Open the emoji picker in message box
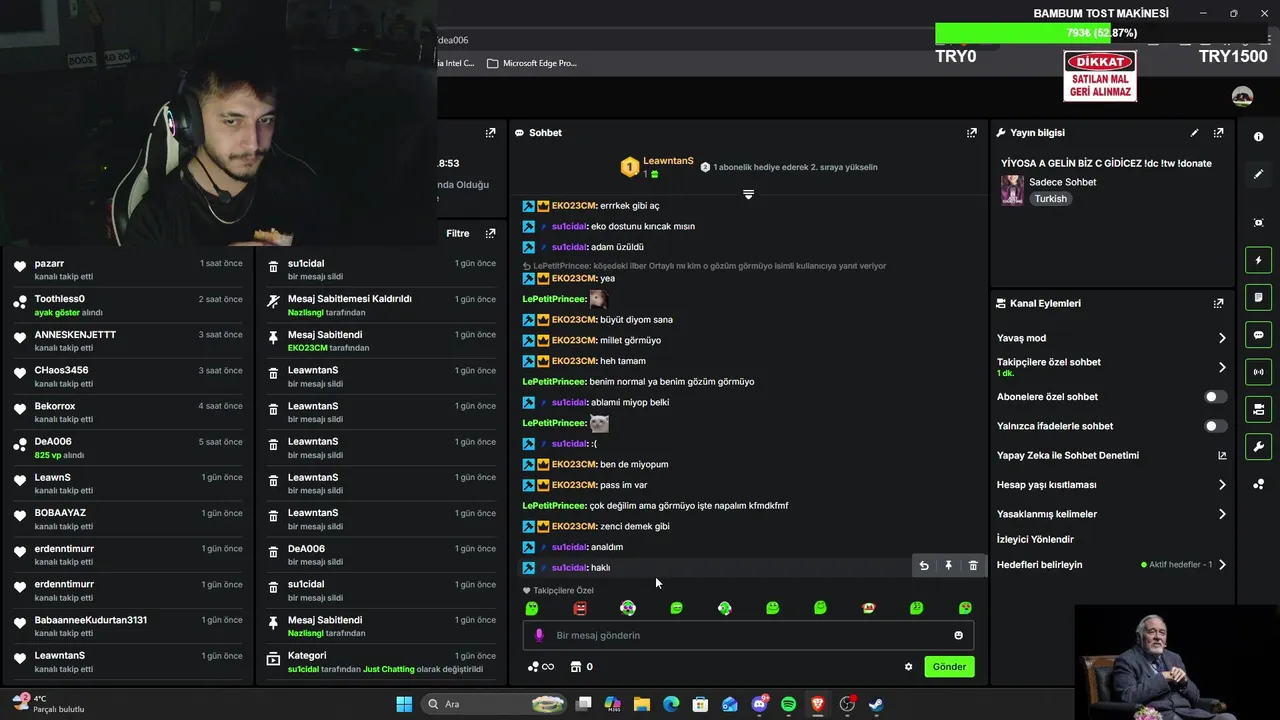This screenshot has width=1280, height=720. [x=958, y=635]
